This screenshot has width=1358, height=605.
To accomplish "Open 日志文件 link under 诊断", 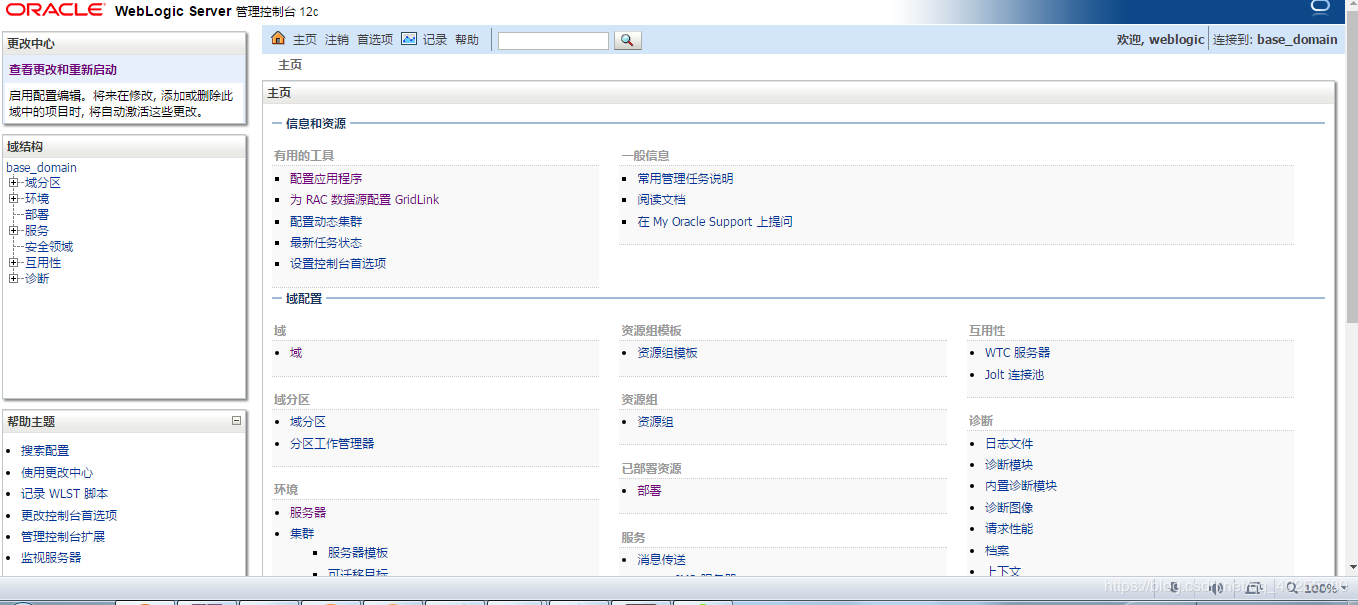I will tap(1009, 444).
